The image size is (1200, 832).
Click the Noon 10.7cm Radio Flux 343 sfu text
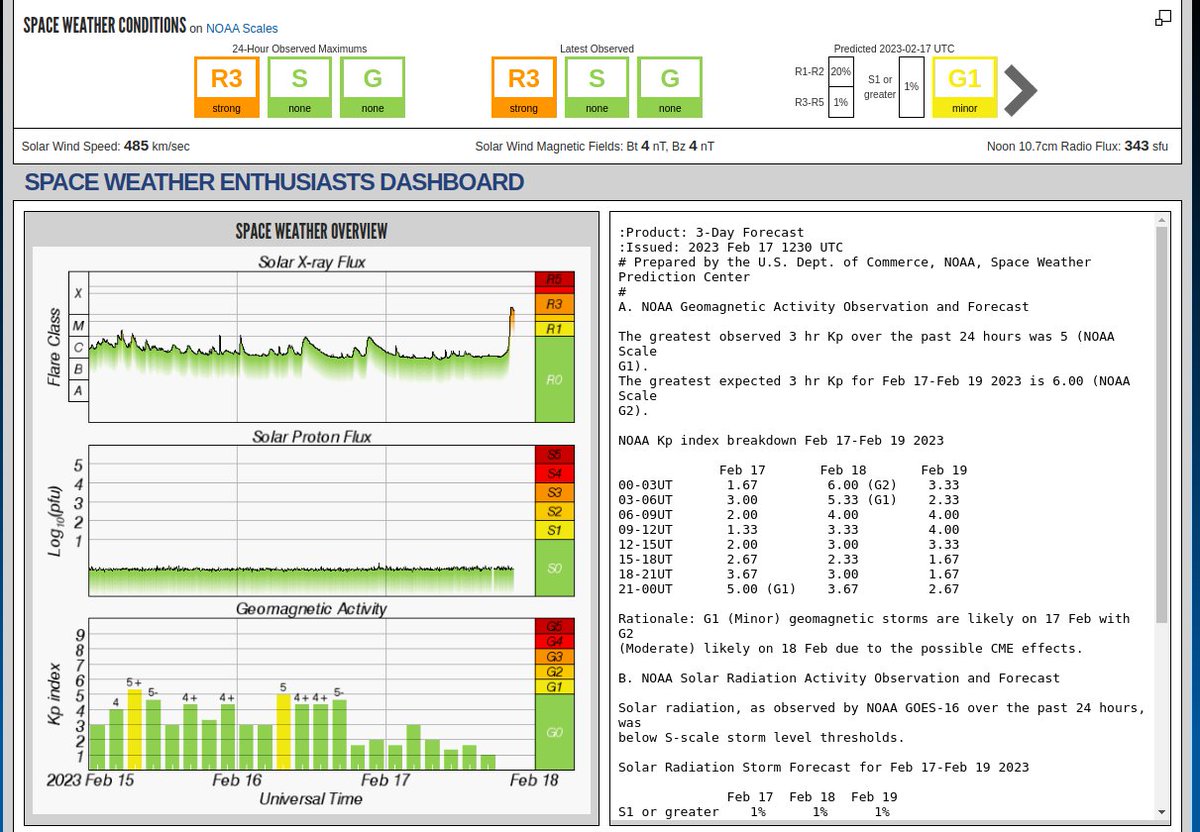[1077, 146]
